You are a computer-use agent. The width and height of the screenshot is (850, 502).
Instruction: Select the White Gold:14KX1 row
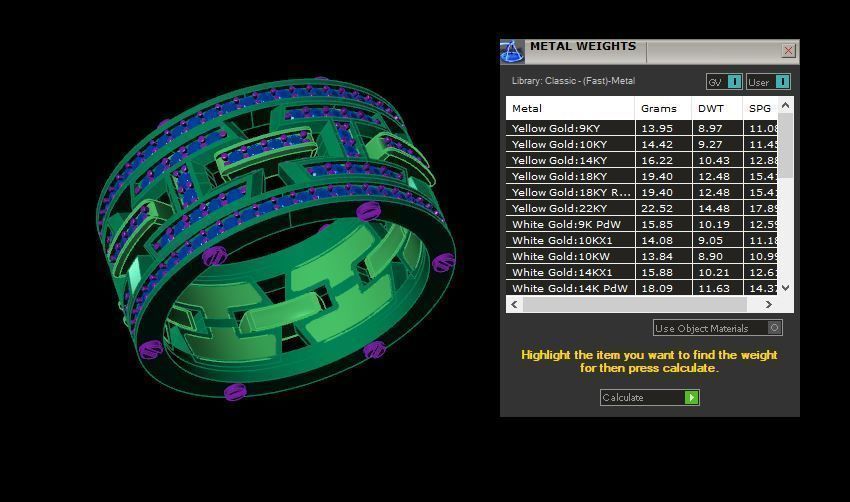pyautogui.click(x=642, y=272)
